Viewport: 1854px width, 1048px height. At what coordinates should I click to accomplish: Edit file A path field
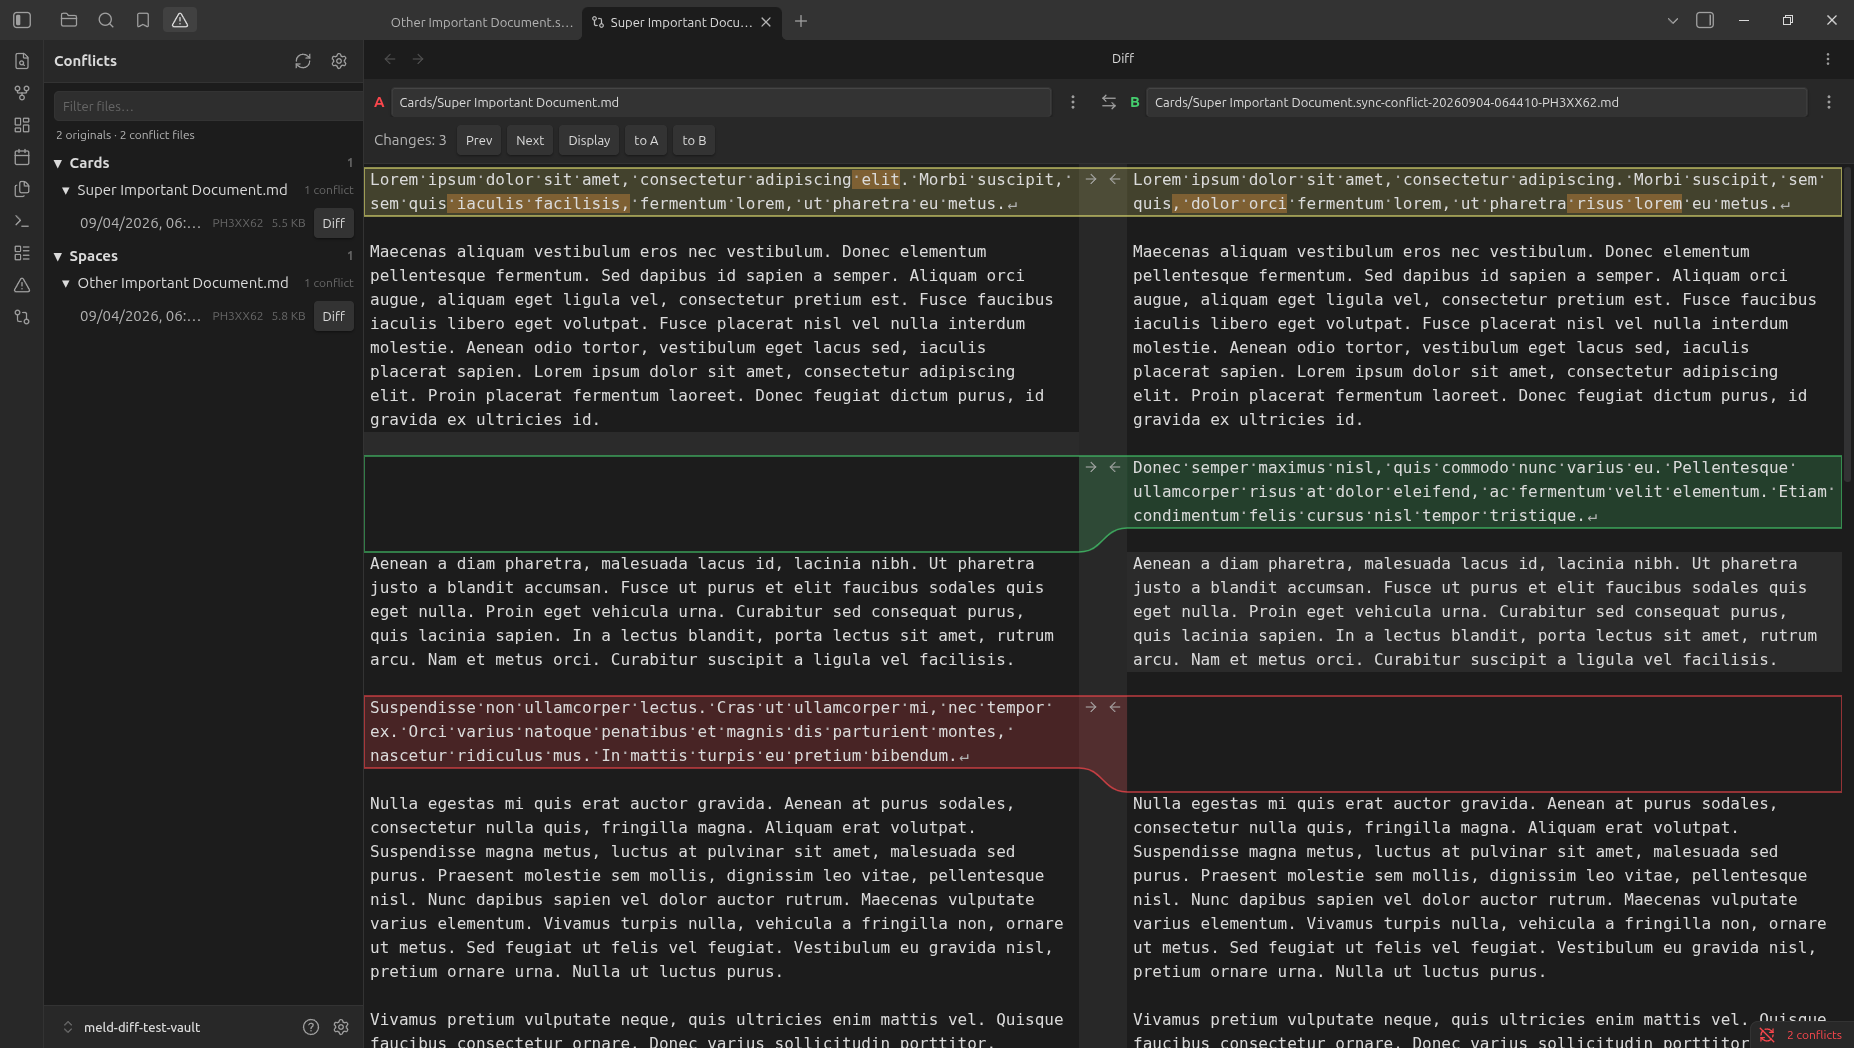pos(721,102)
